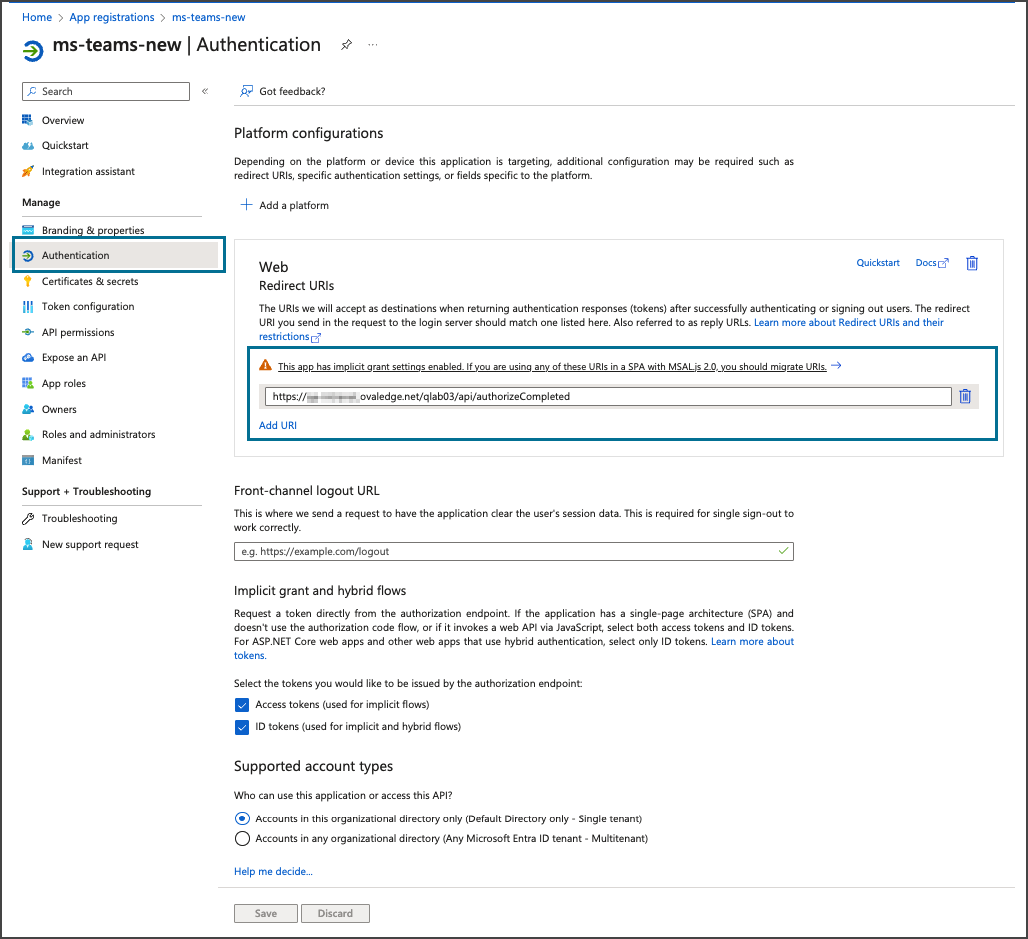Open Overview in the sidebar menu
The width and height of the screenshot is (1028, 939).
pos(63,120)
